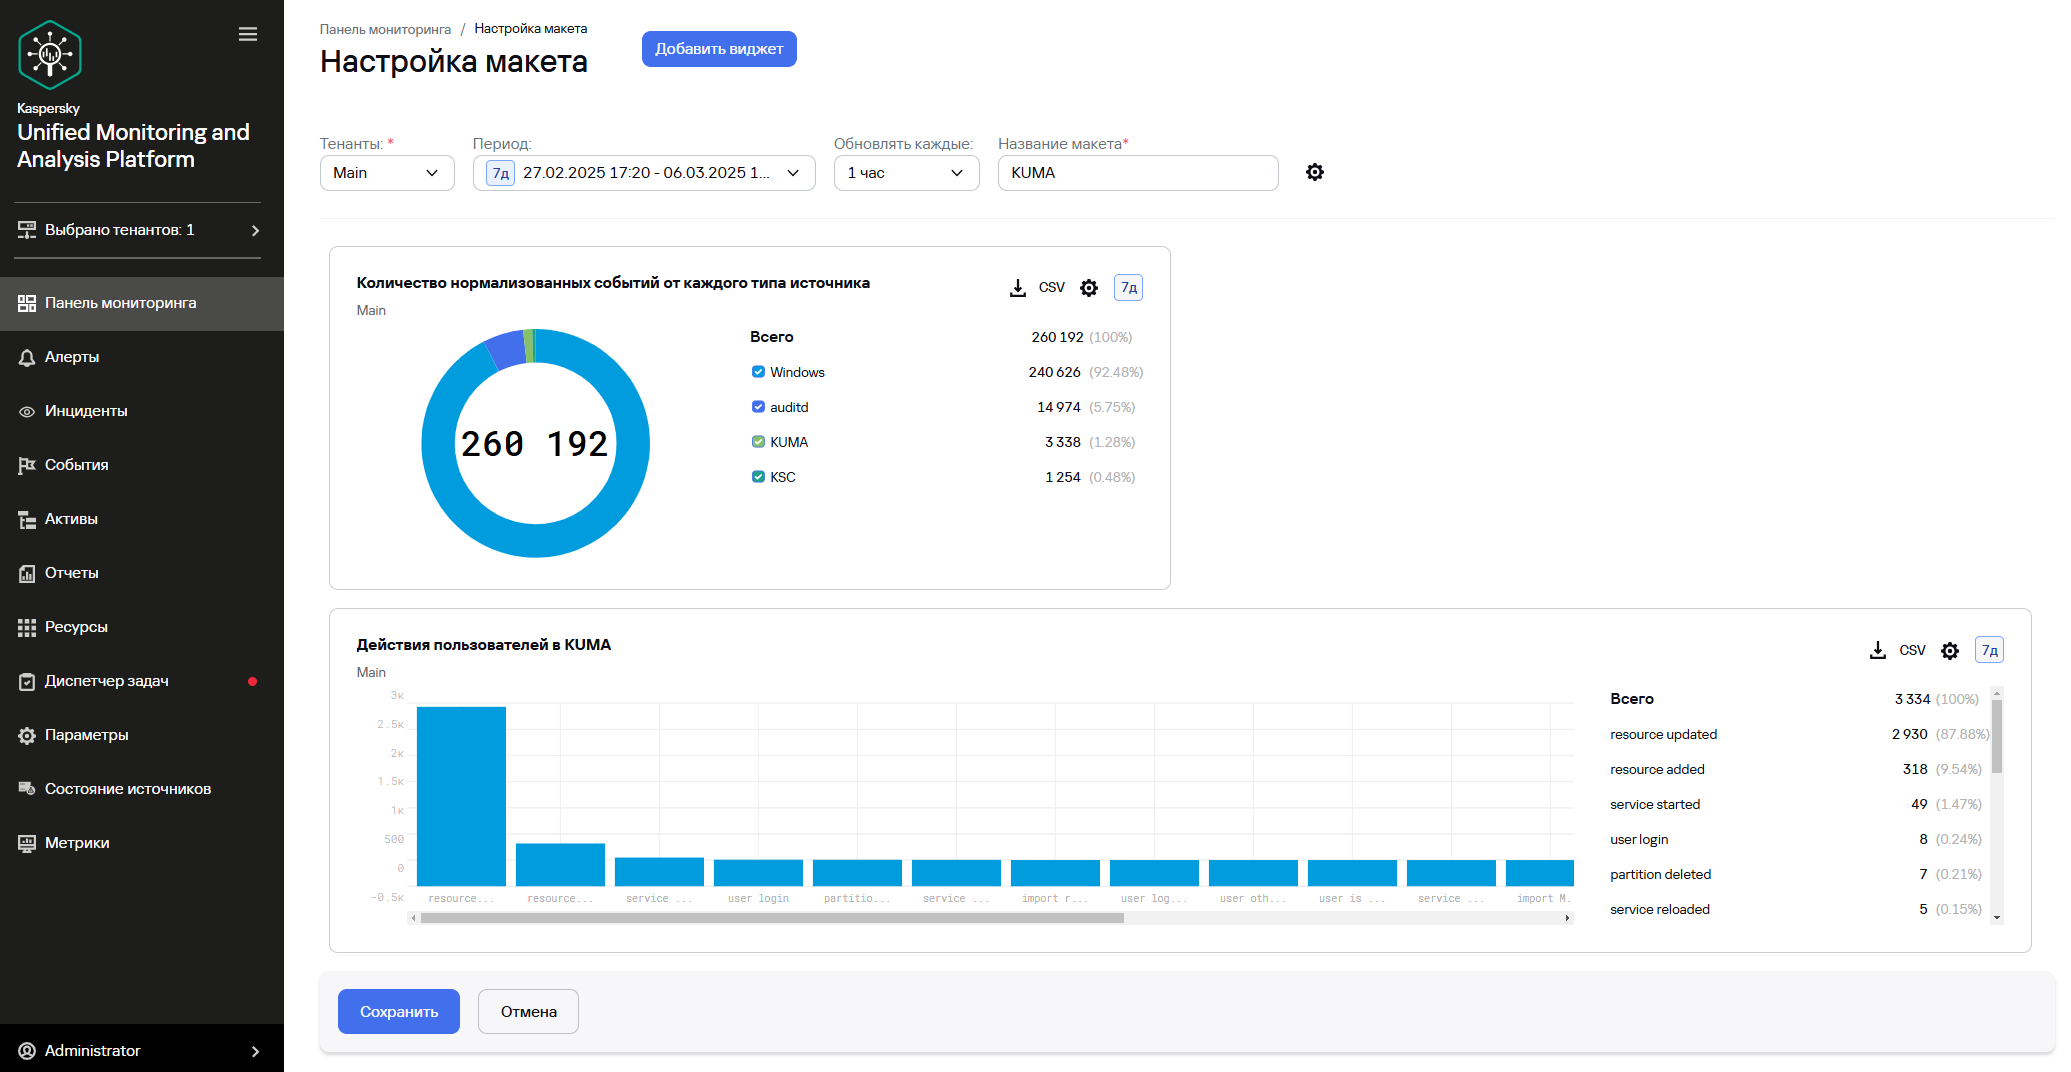Click the vertical scrollbar of actions legend
The image size is (2071, 1072).
point(1997,736)
